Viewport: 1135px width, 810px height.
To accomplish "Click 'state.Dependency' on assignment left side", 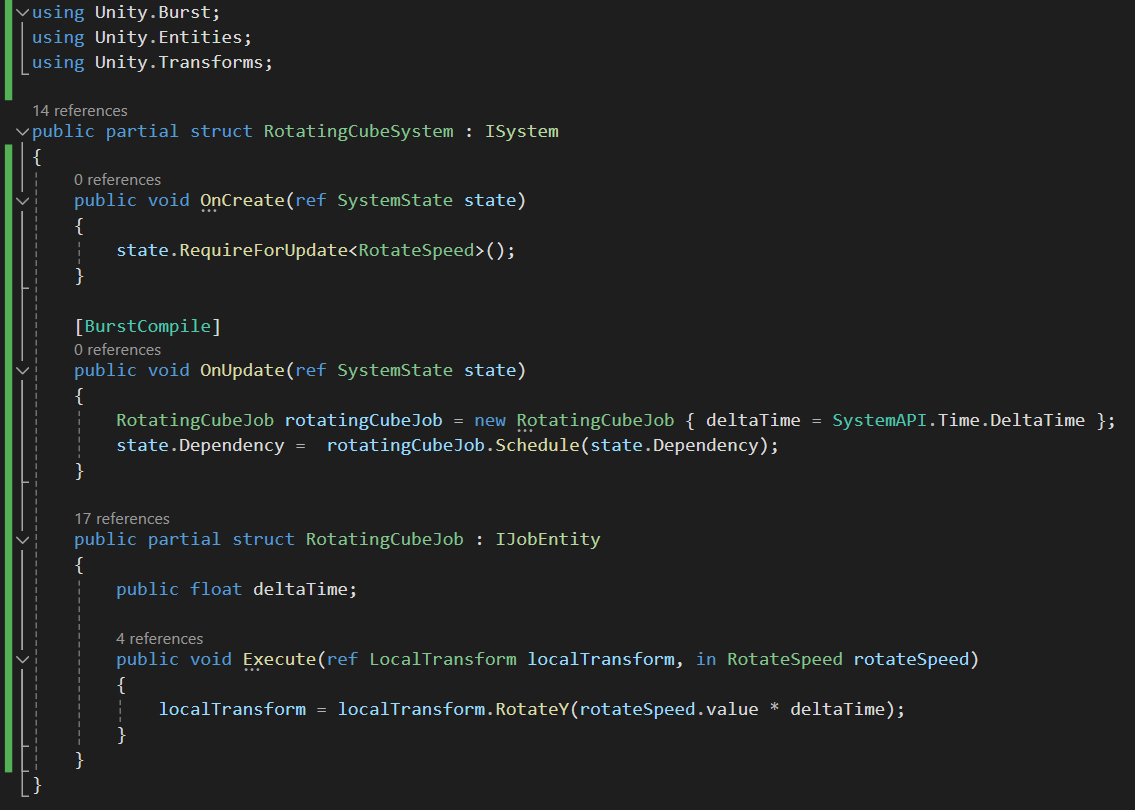I will [201, 445].
